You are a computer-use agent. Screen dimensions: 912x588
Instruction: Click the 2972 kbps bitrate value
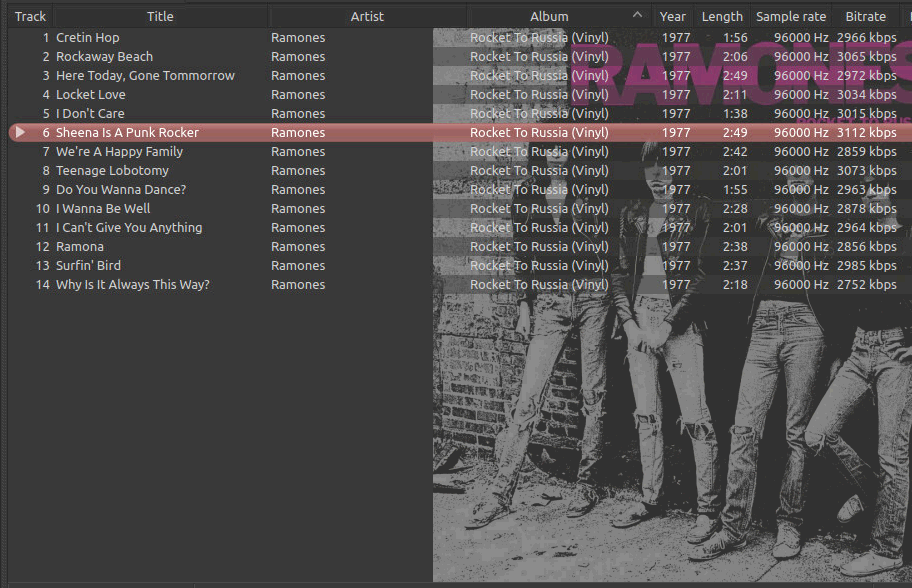click(x=867, y=76)
